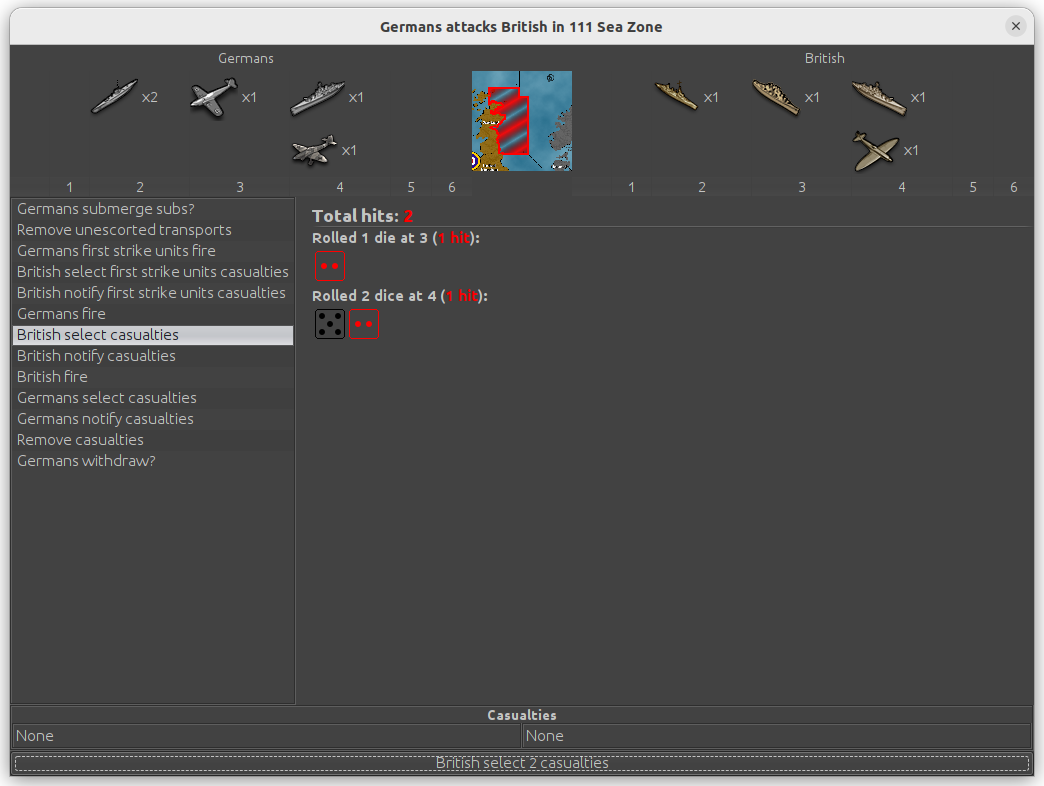Select the British cruiser in column 3
Screen dimensions: 1044x786
coord(776,97)
